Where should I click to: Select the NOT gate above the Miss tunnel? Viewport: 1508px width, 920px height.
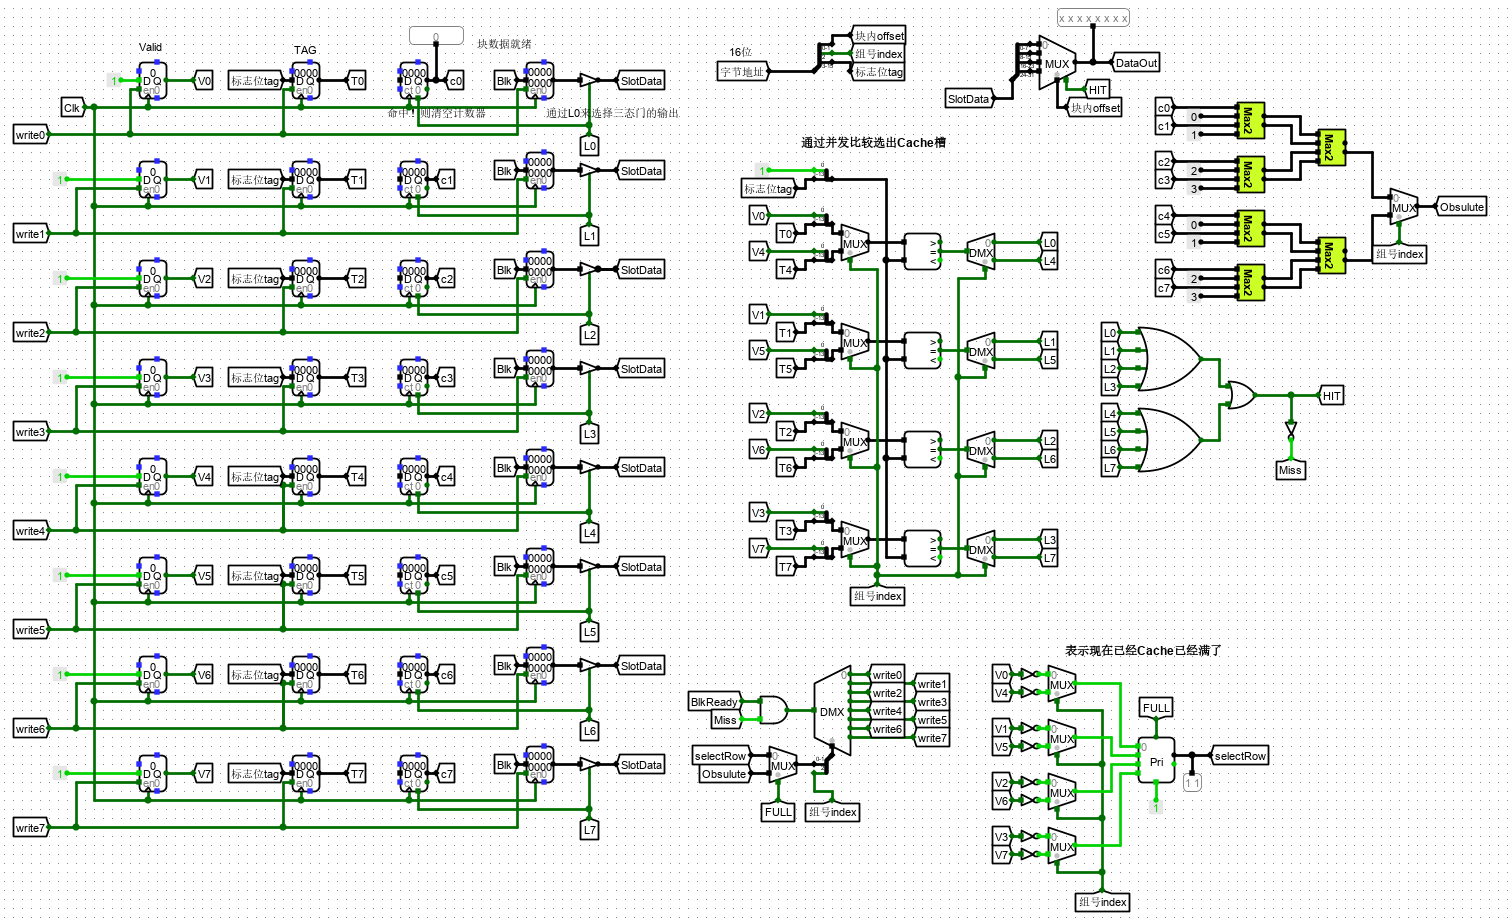pos(1291,430)
